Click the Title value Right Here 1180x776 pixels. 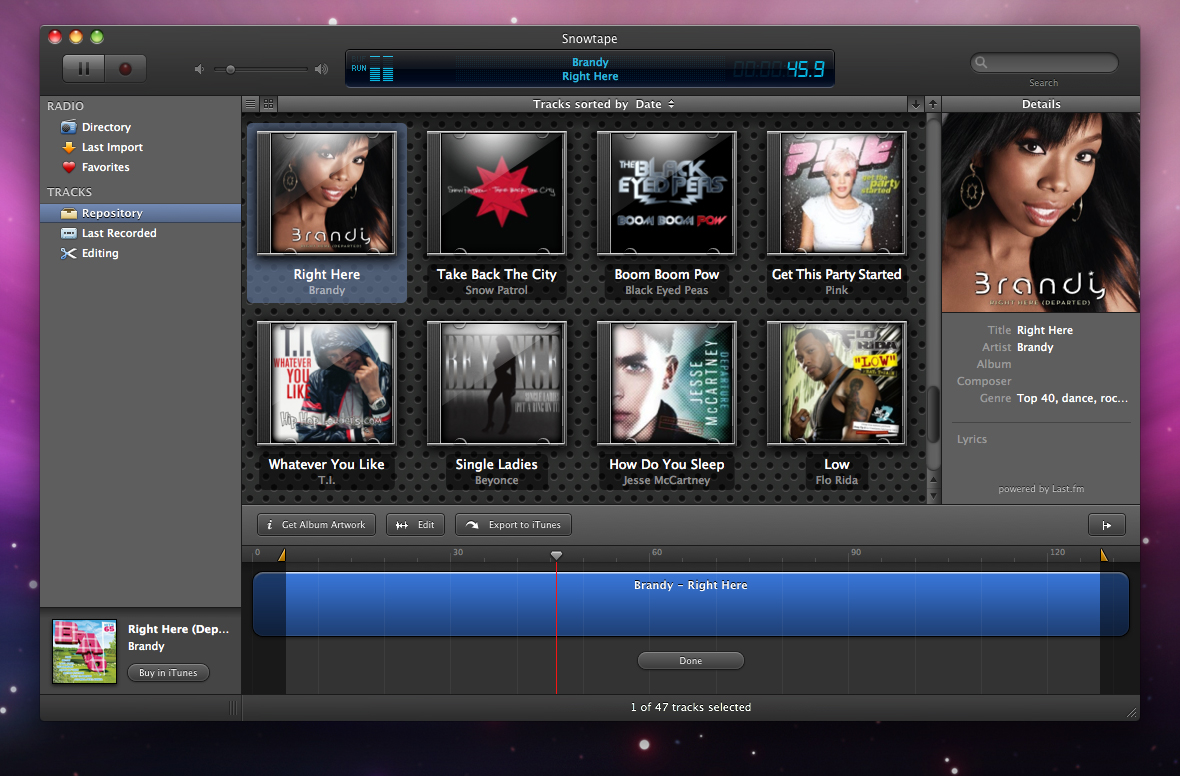[x=1045, y=330]
